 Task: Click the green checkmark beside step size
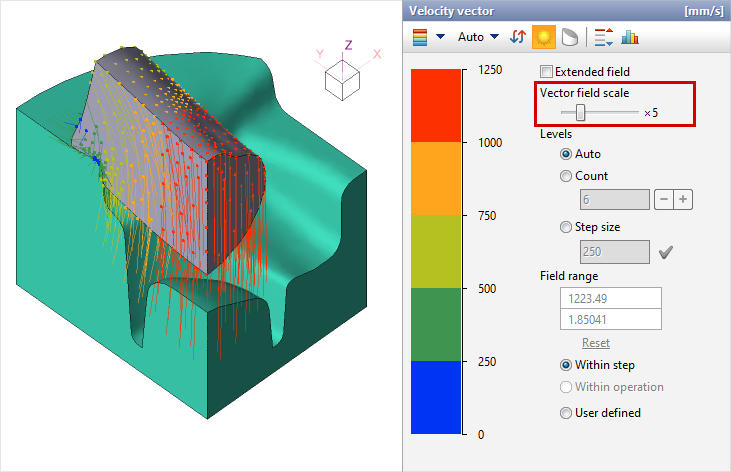[x=668, y=253]
